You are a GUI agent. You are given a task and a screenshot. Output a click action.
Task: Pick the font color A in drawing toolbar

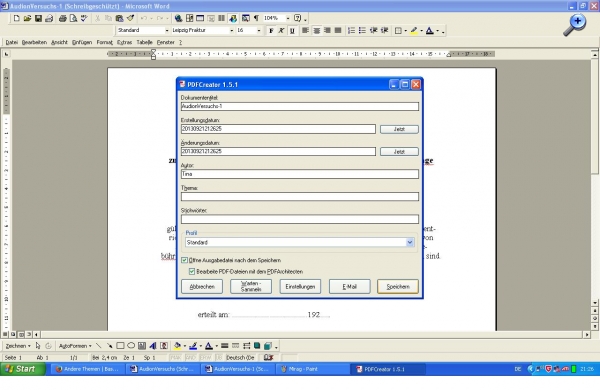click(209, 346)
